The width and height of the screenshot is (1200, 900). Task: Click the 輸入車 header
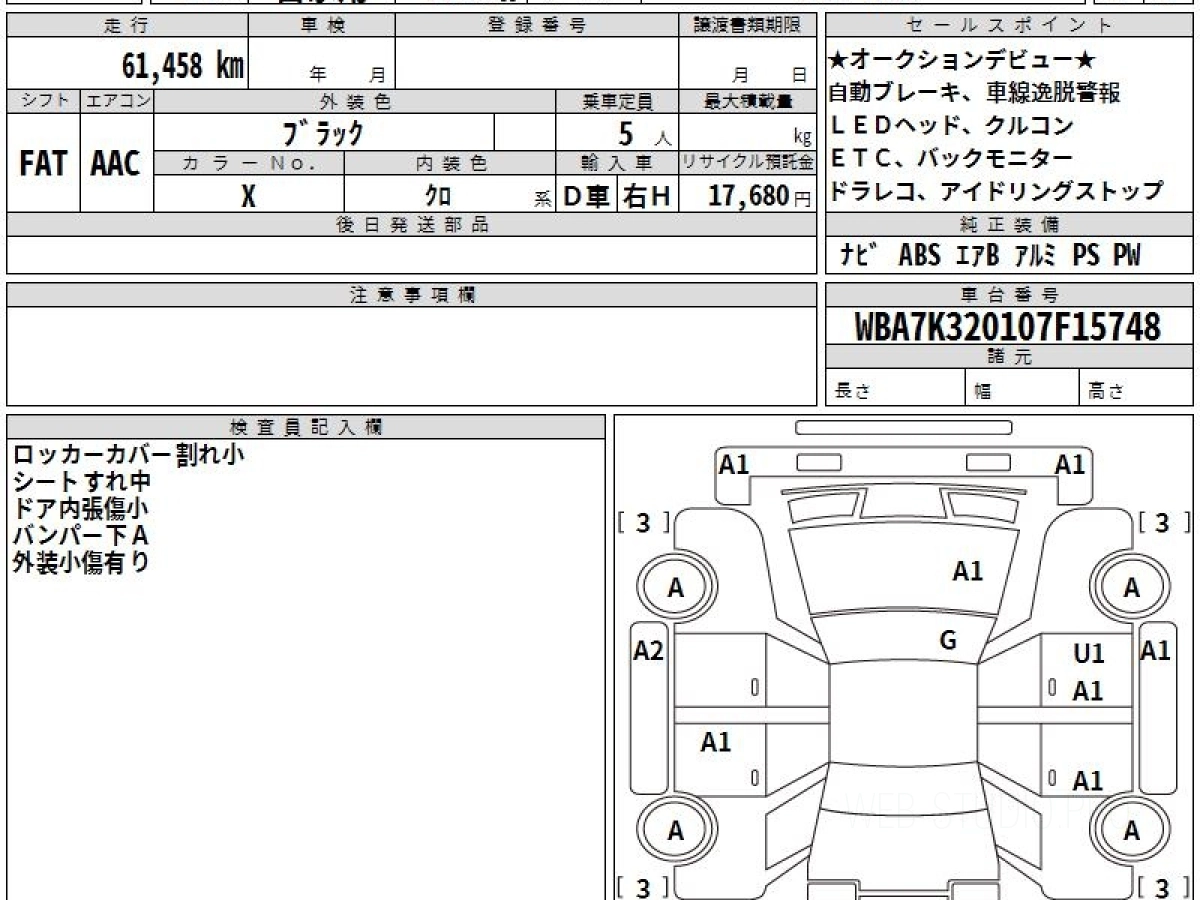click(x=617, y=163)
